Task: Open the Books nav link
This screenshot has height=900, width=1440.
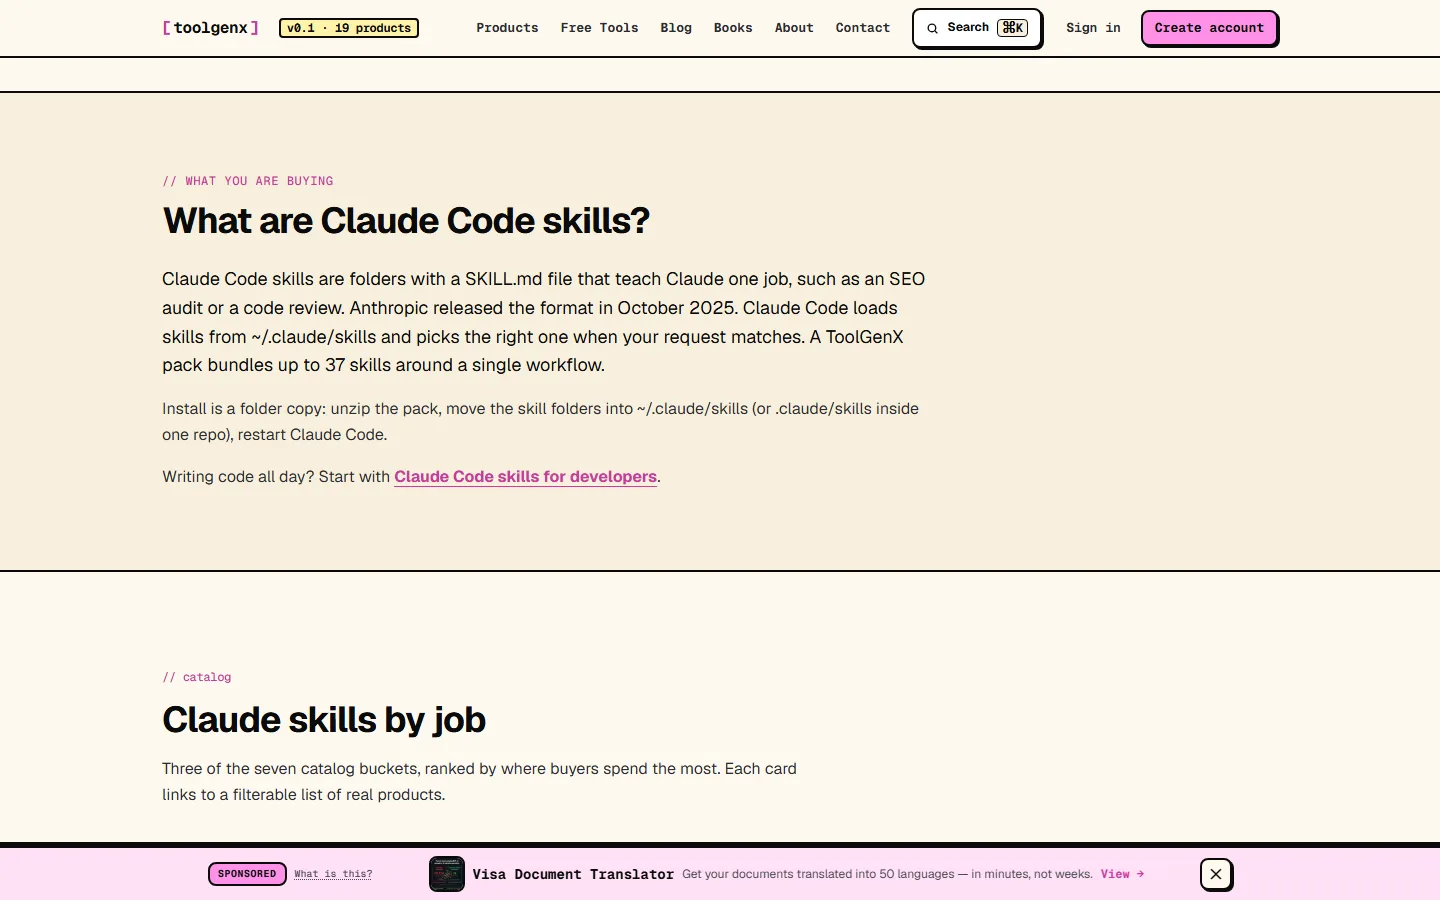Action: [x=733, y=28]
